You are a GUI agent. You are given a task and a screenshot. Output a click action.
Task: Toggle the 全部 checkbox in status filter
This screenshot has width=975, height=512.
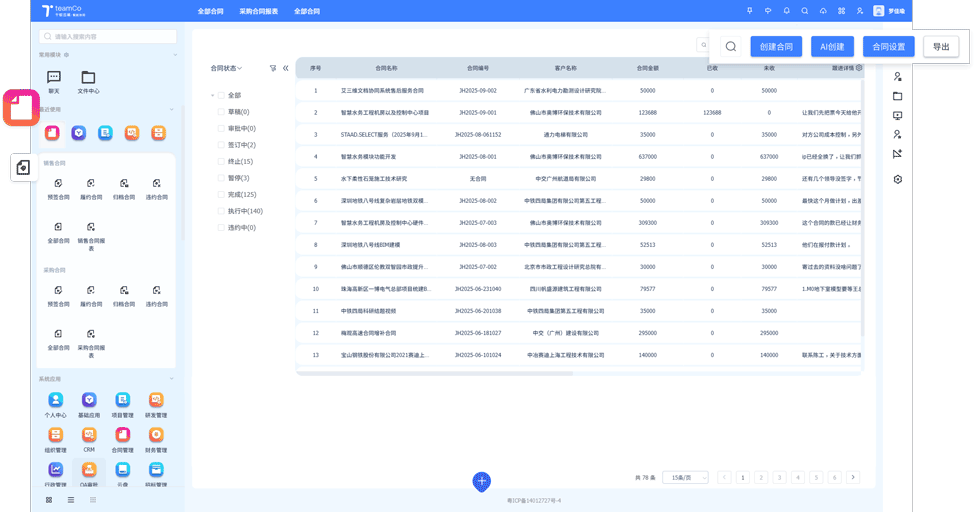(x=221, y=95)
